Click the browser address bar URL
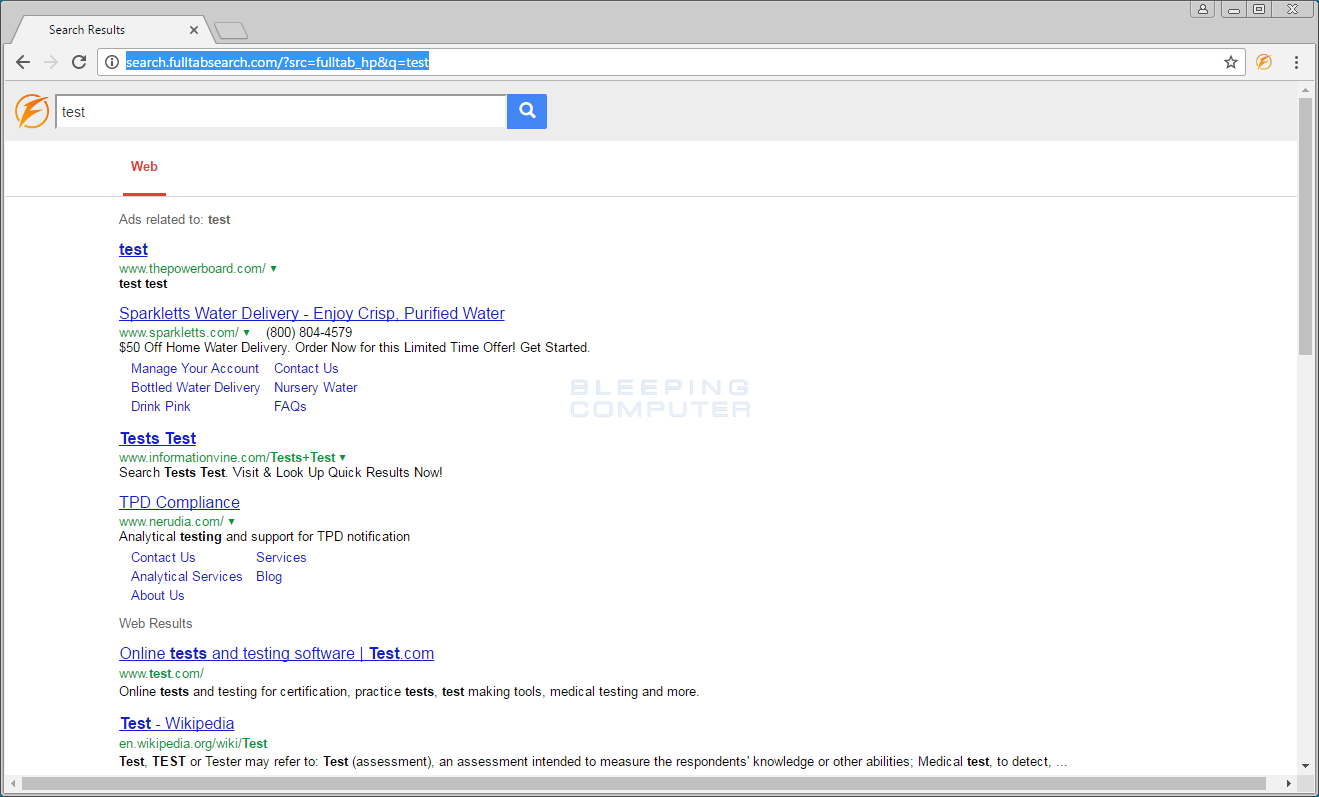The height and width of the screenshot is (797, 1319). point(277,62)
